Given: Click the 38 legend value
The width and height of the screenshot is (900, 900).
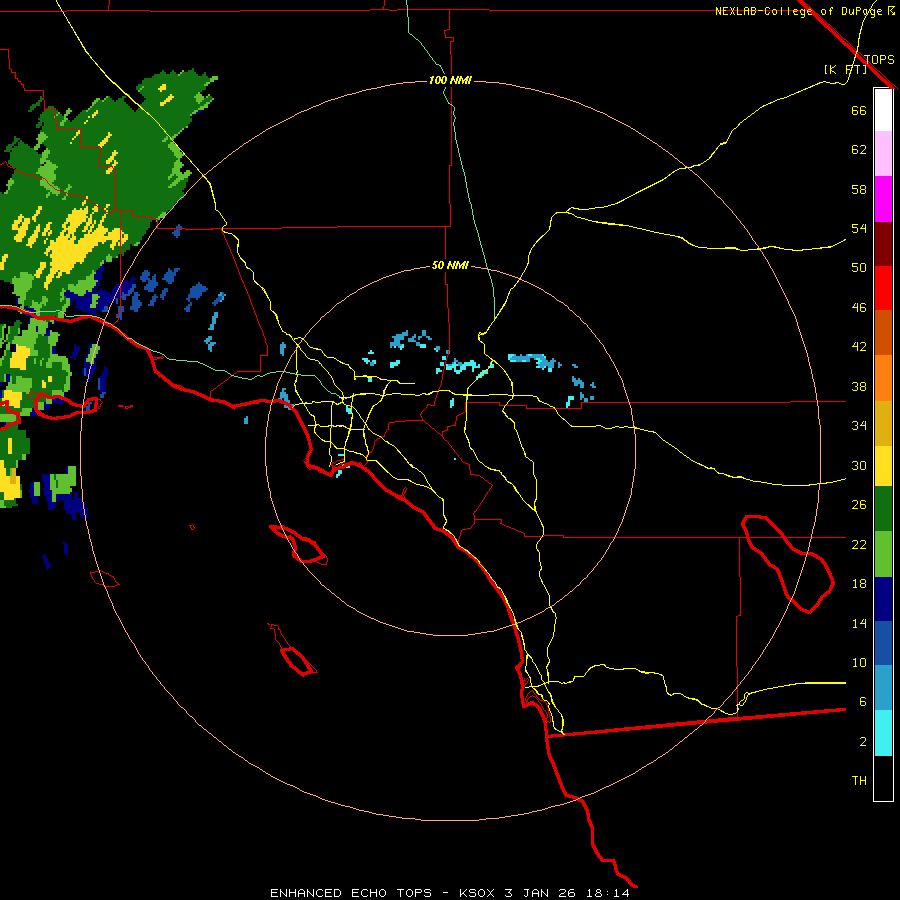Looking at the screenshot, I should tap(859, 386).
